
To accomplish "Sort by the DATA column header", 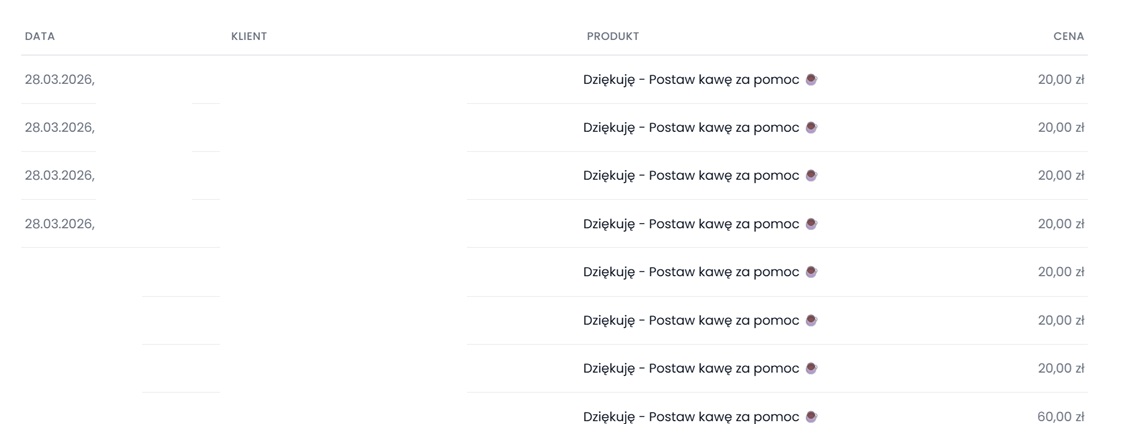I will click(40, 36).
